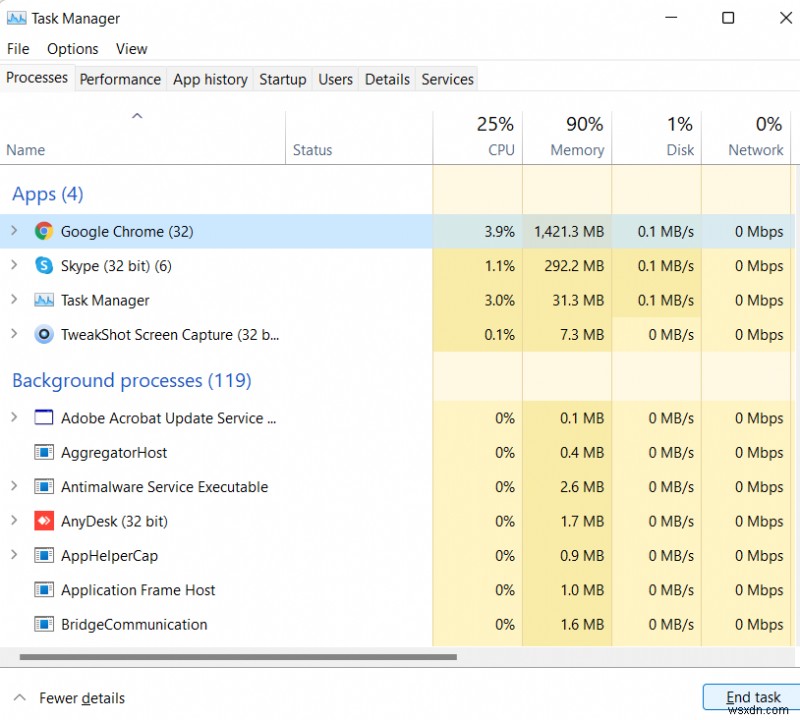Screen dimensions: 800x720
Task: Open the View menu
Action: pyautogui.click(x=132, y=48)
